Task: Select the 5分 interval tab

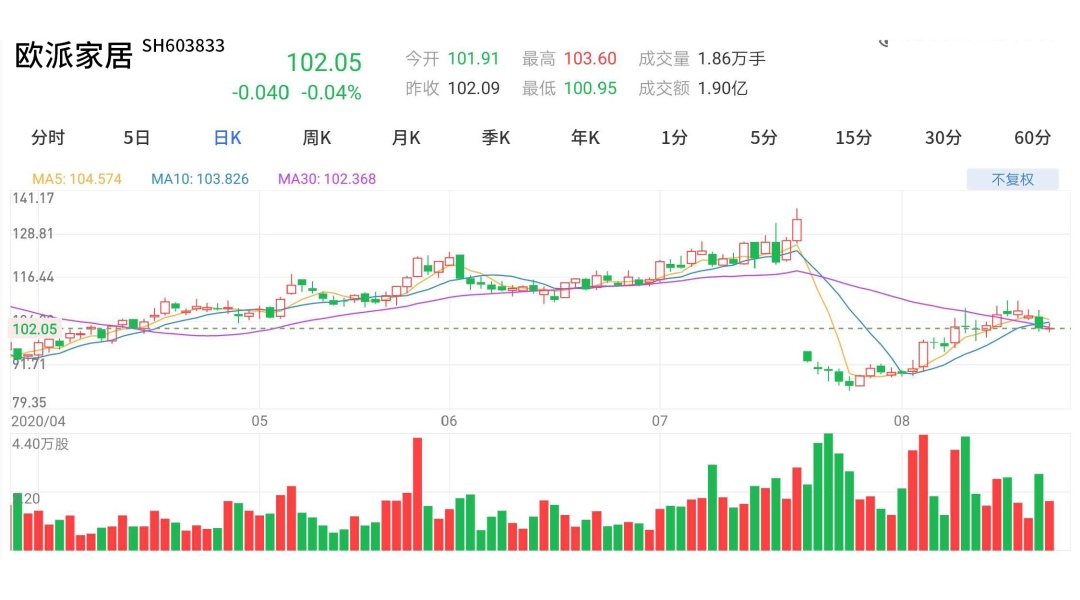Action: pyautogui.click(x=764, y=138)
